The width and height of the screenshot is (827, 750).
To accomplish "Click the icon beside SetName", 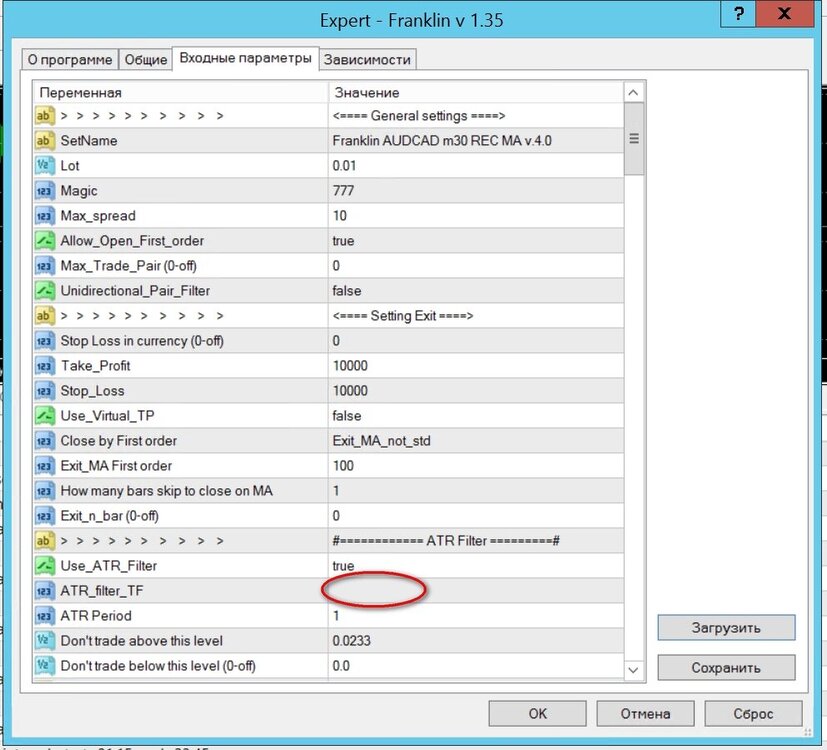I will 44,141.
